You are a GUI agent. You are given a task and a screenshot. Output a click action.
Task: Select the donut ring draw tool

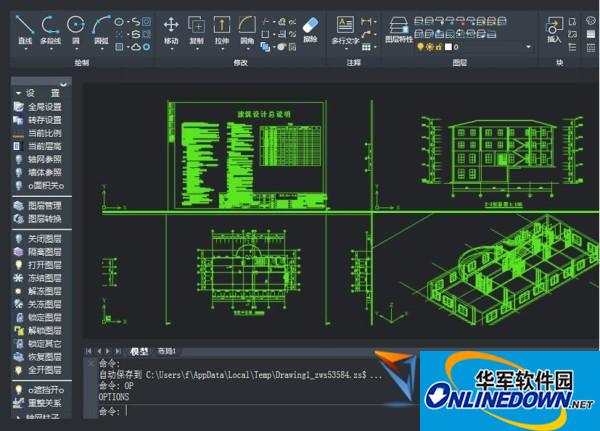click(x=147, y=47)
